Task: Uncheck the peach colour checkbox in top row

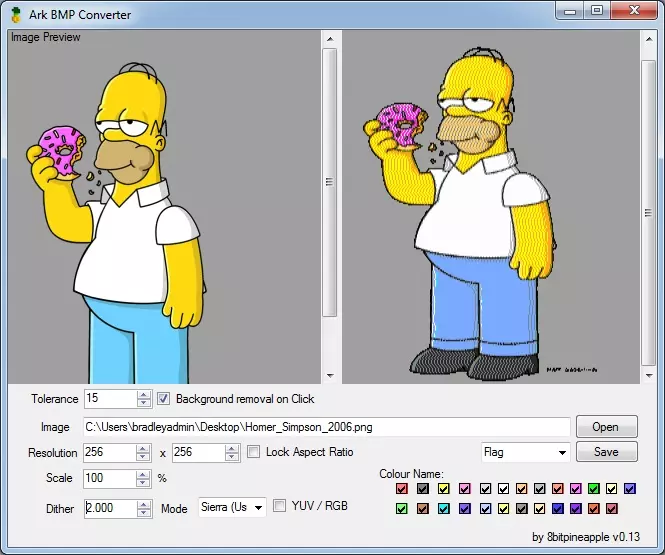Action: pyautogui.click(x=522, y=488)
